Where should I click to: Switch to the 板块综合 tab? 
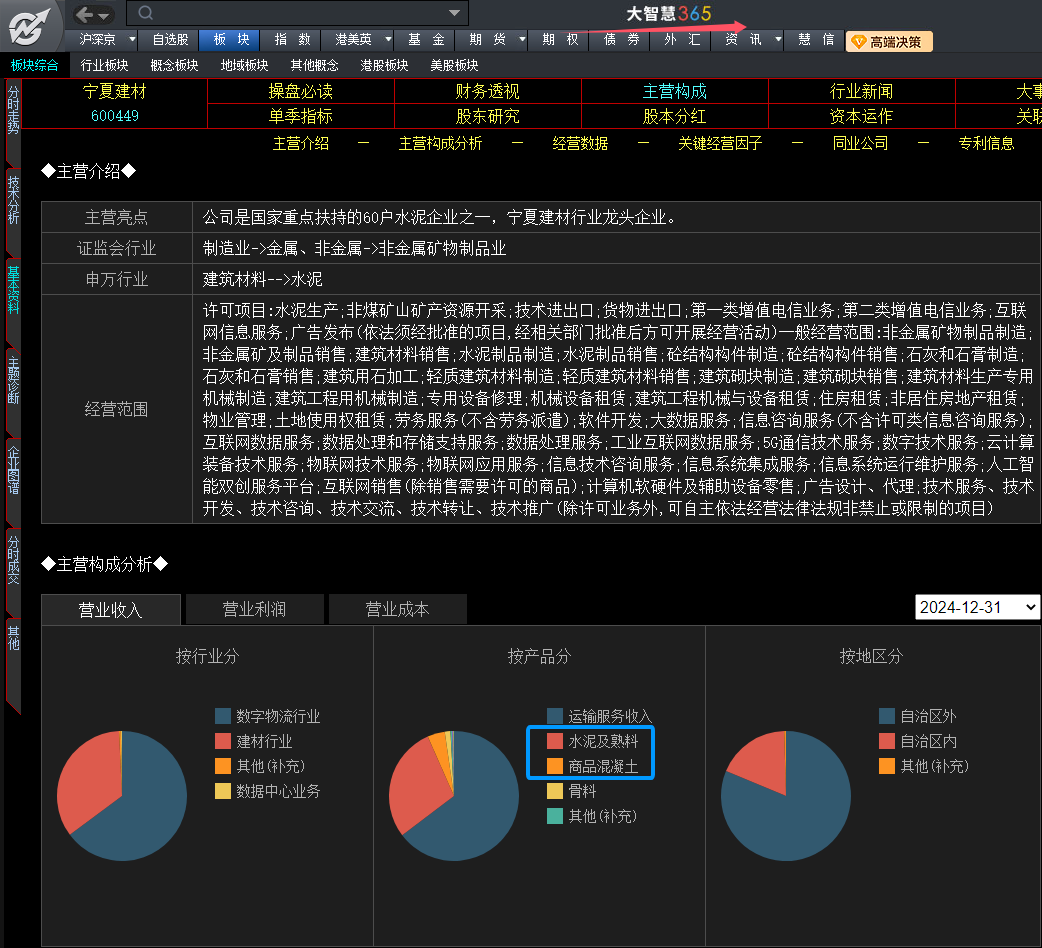click(35, 65)
